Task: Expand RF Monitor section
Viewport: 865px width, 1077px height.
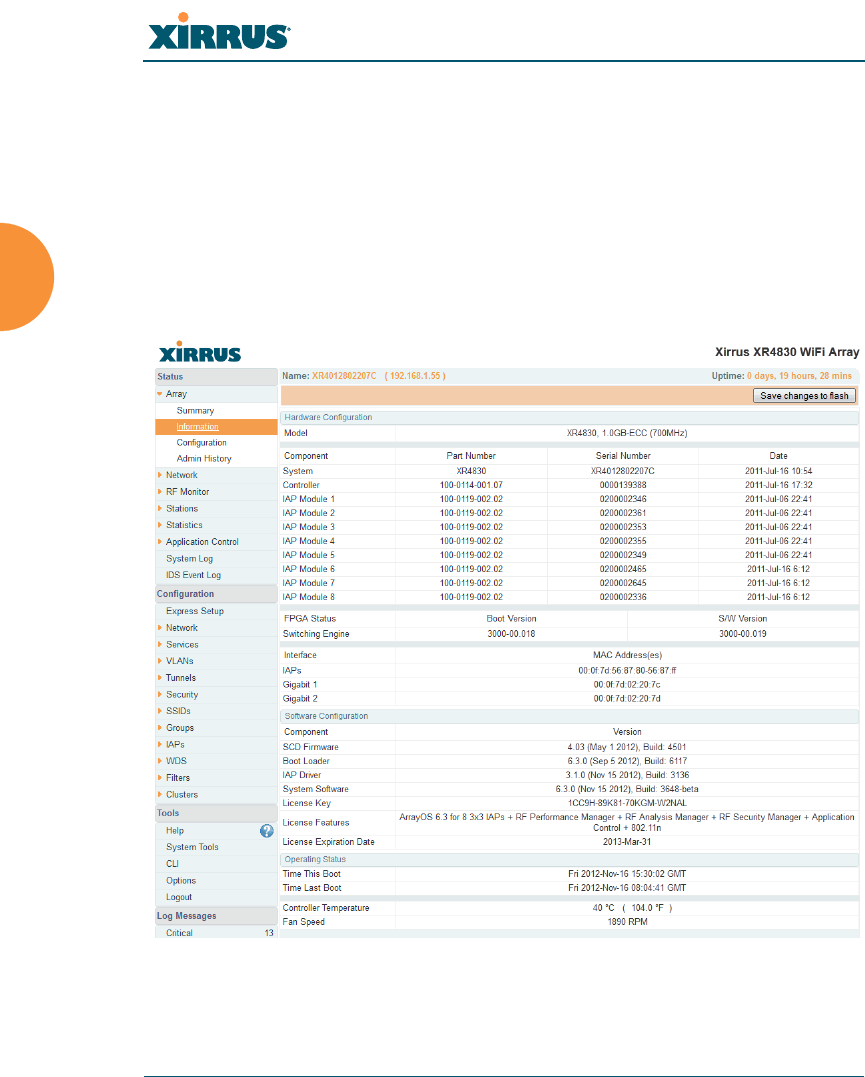Action: pos(159,492)
